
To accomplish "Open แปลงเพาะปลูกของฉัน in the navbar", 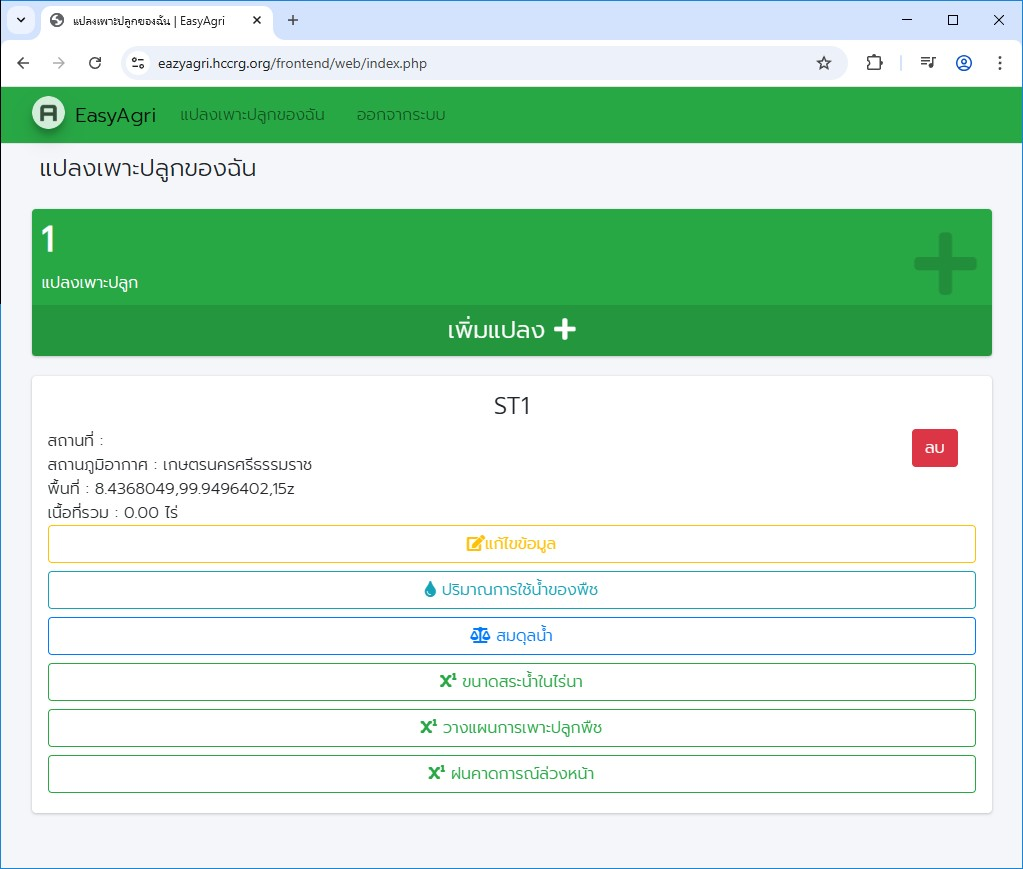I will [252, 115].
